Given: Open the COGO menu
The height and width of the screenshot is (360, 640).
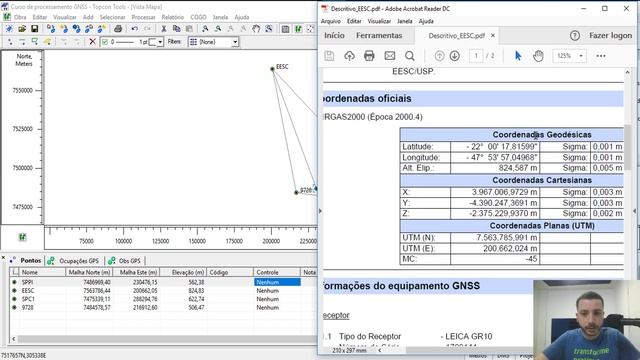Looking at the screenshot, I should (x=198, y=17).
